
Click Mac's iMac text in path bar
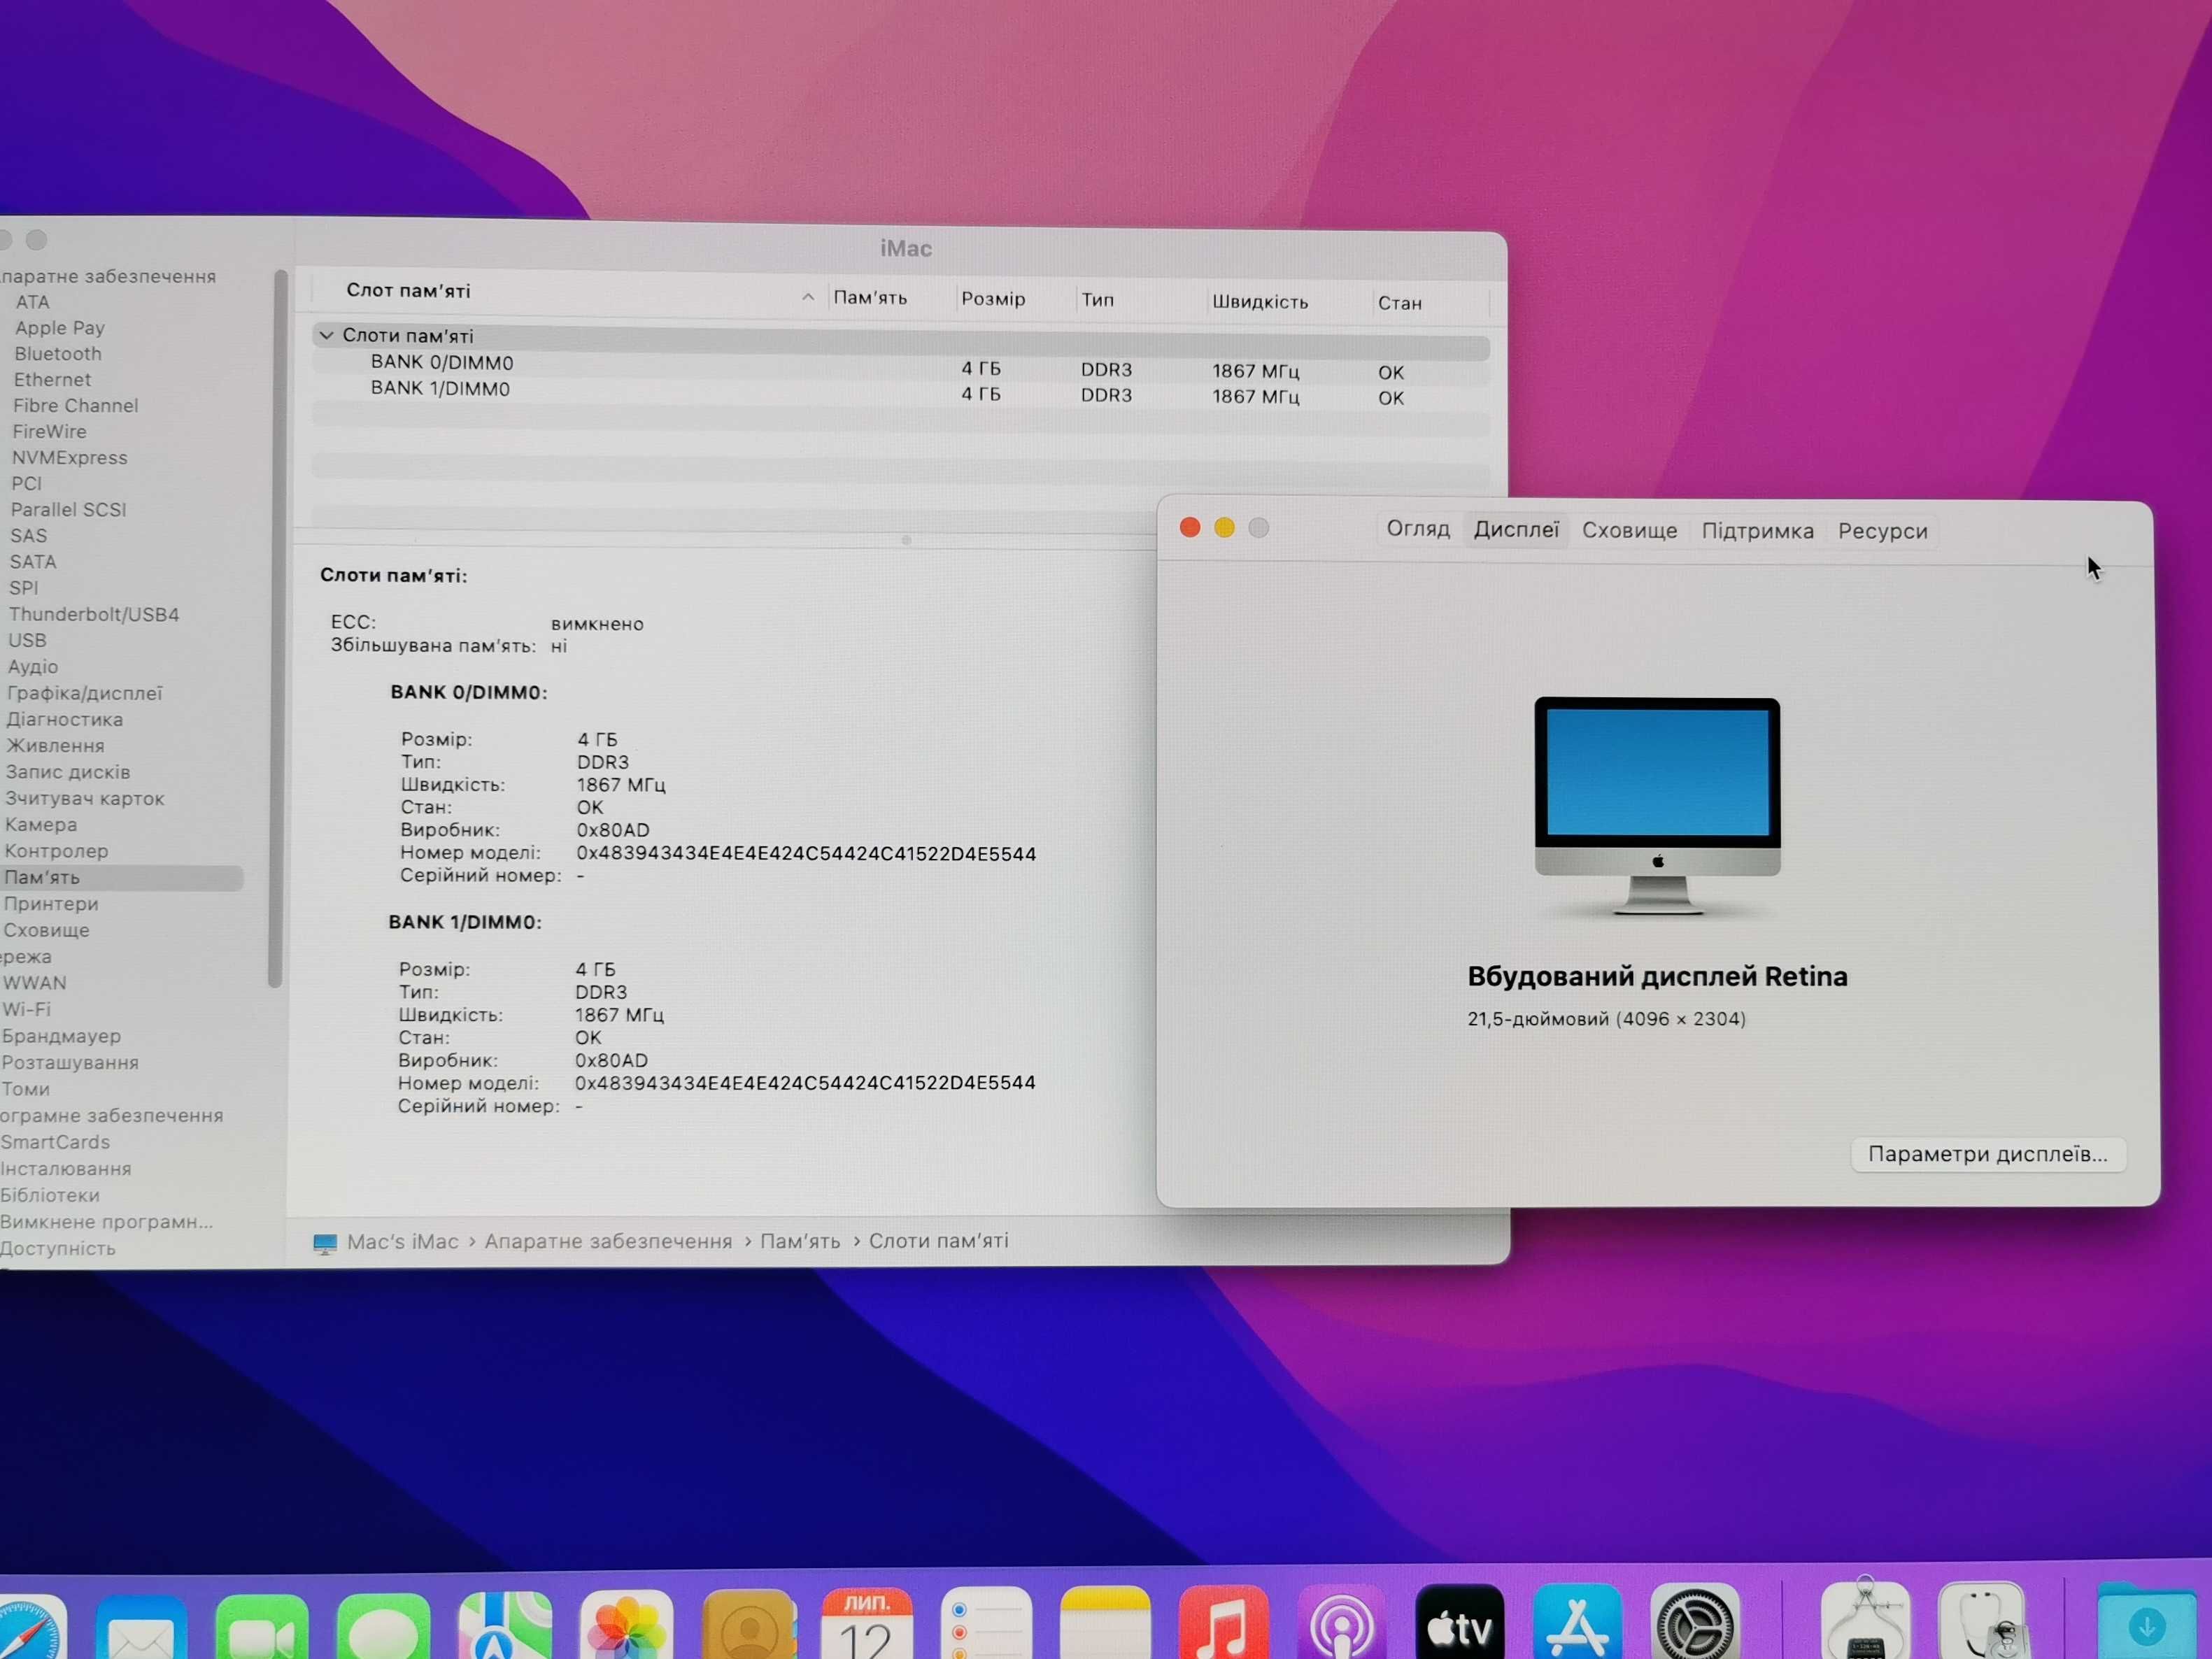pos(402,1242)
